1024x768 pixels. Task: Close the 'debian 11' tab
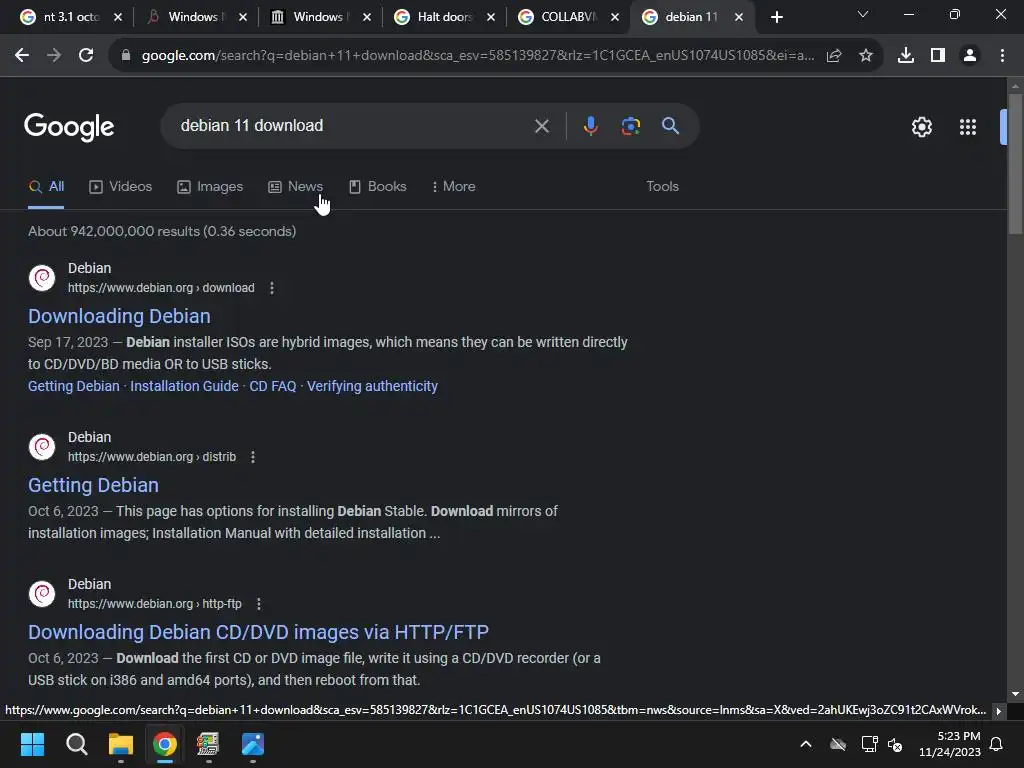(739, 17)
